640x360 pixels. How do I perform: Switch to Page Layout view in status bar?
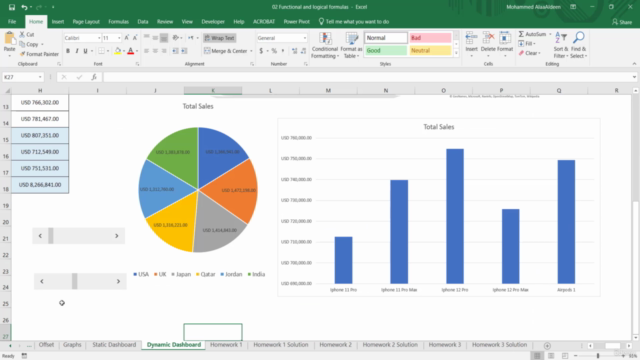(551, 356)
